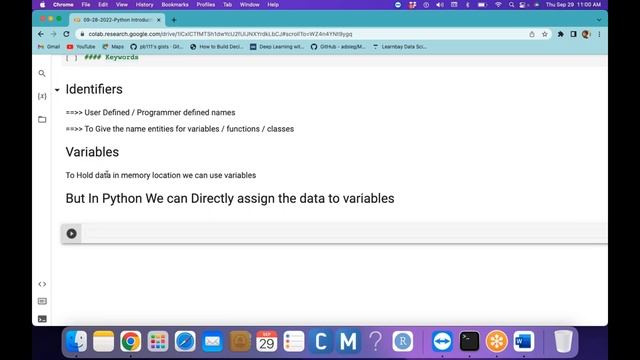Open Microsoft Word from the dock

(x=524, y=341)
